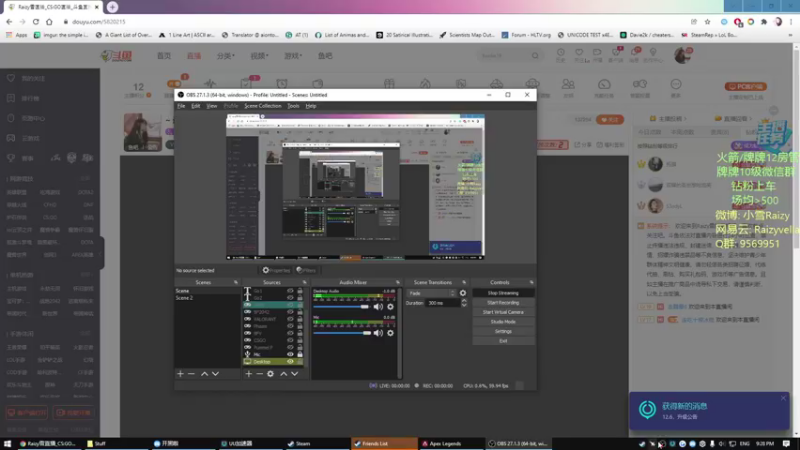Toggle visibility of VALORANT source

(290, 319)
